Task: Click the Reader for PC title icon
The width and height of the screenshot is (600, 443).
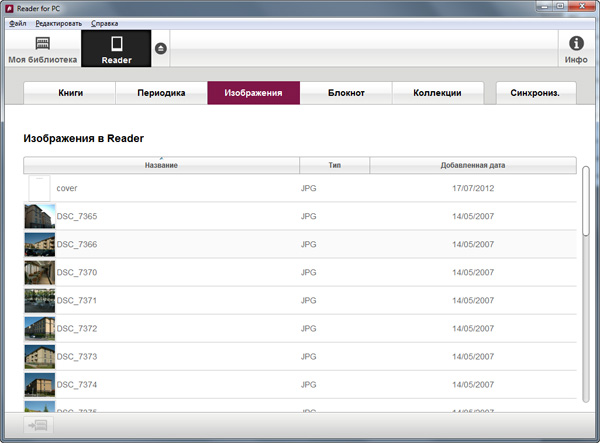Action: (8, 7)
